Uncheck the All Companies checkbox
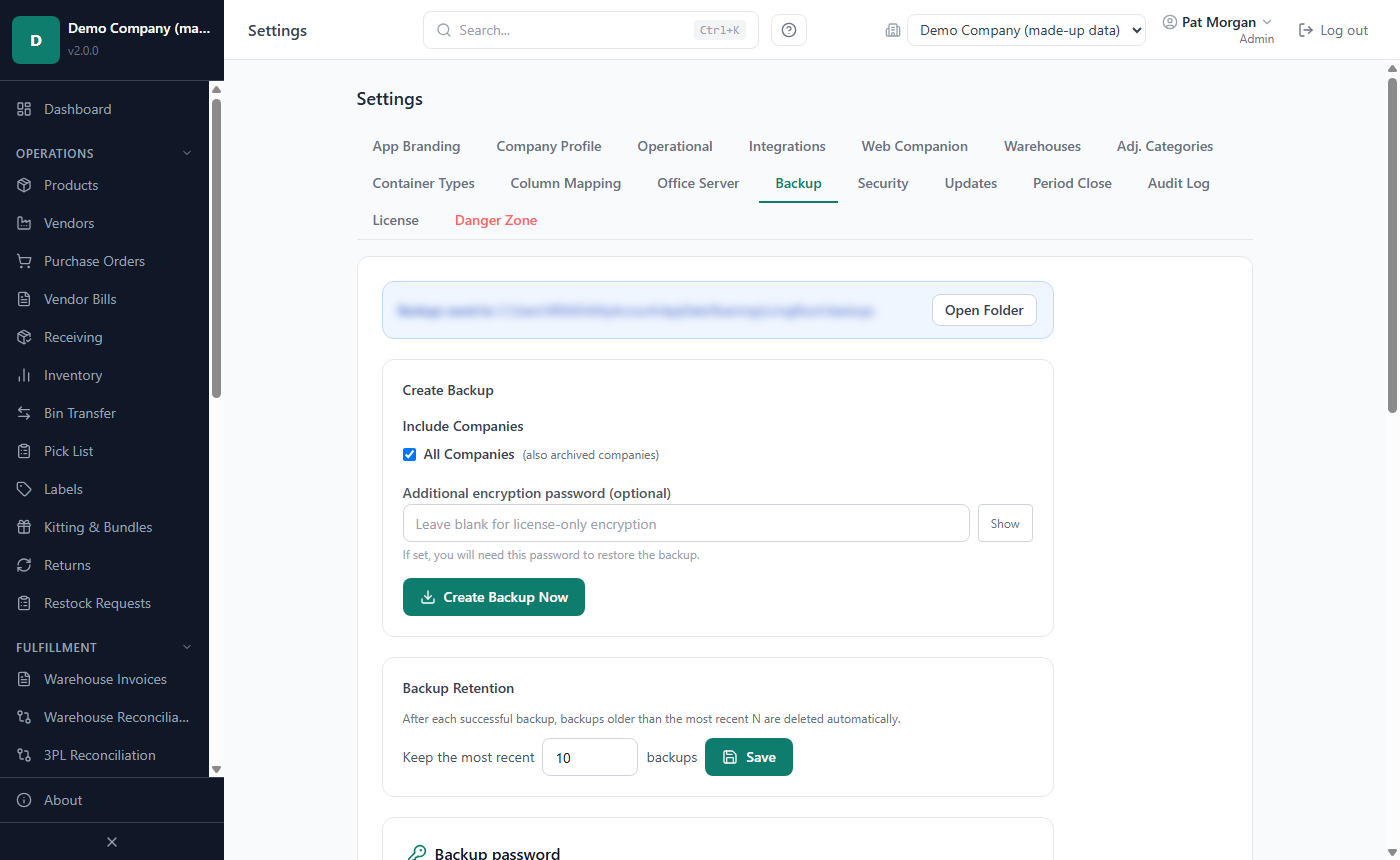The height and width of the screenshot is (860, 1400). click(x=409, y=454)
